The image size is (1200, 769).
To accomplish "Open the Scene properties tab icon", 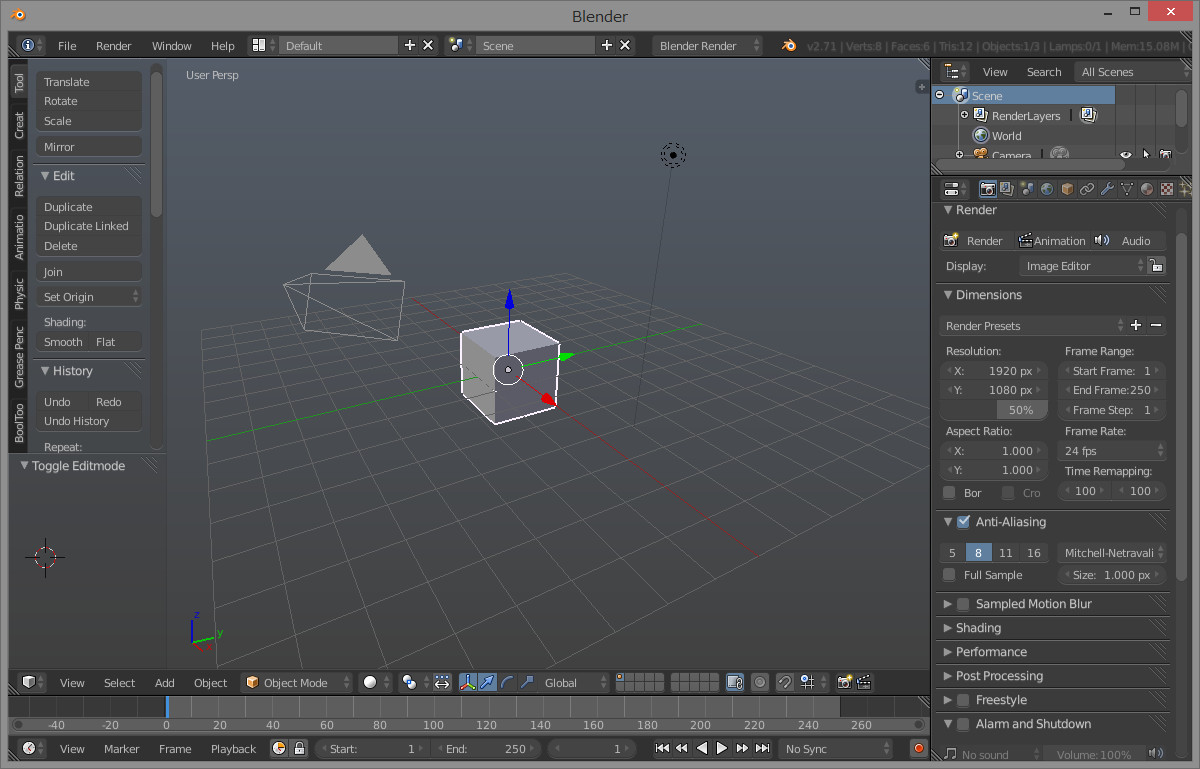I will pyautogui.click(x=1027, y=188).
